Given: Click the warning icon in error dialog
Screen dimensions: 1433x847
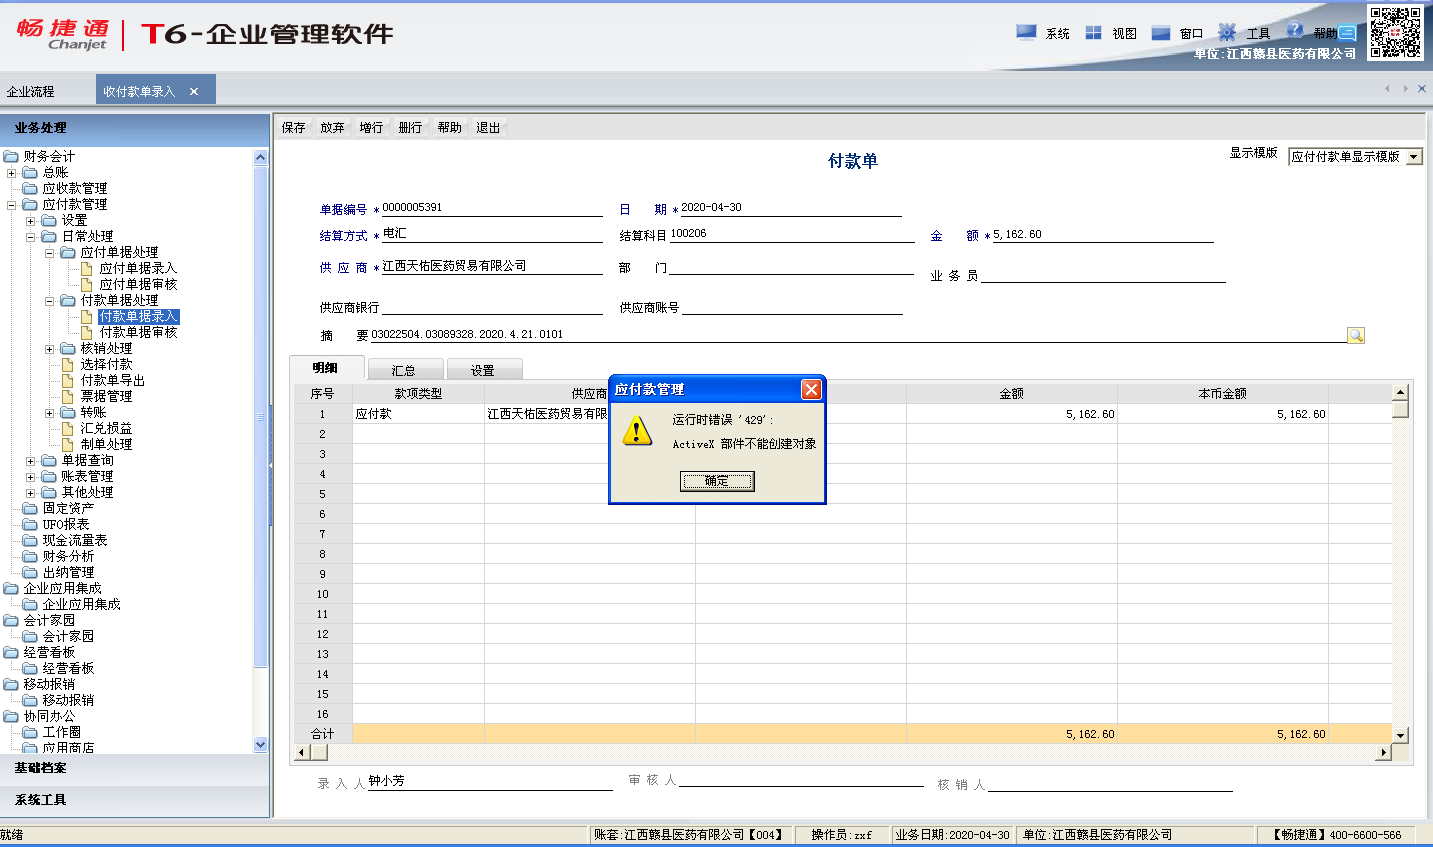Looking at the screenshot, I should click(637, 431).
